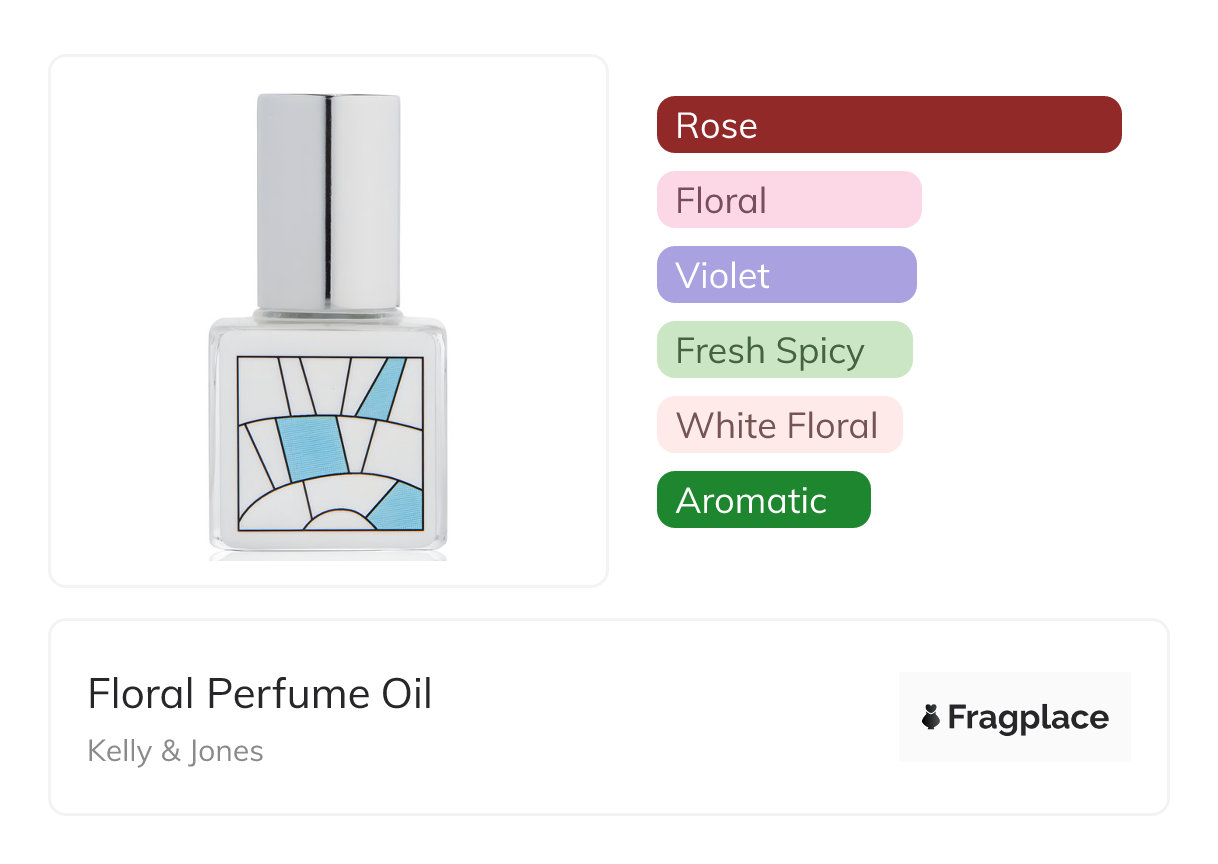The width and height of the screenshot is (1218, 864).
Task: Click the Fragplace wordmark text
Action: point(1028,718)
